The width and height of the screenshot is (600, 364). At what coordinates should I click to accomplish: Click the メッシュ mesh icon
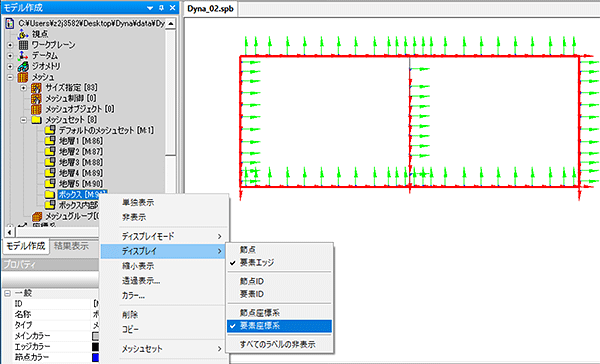coord(23,77)
